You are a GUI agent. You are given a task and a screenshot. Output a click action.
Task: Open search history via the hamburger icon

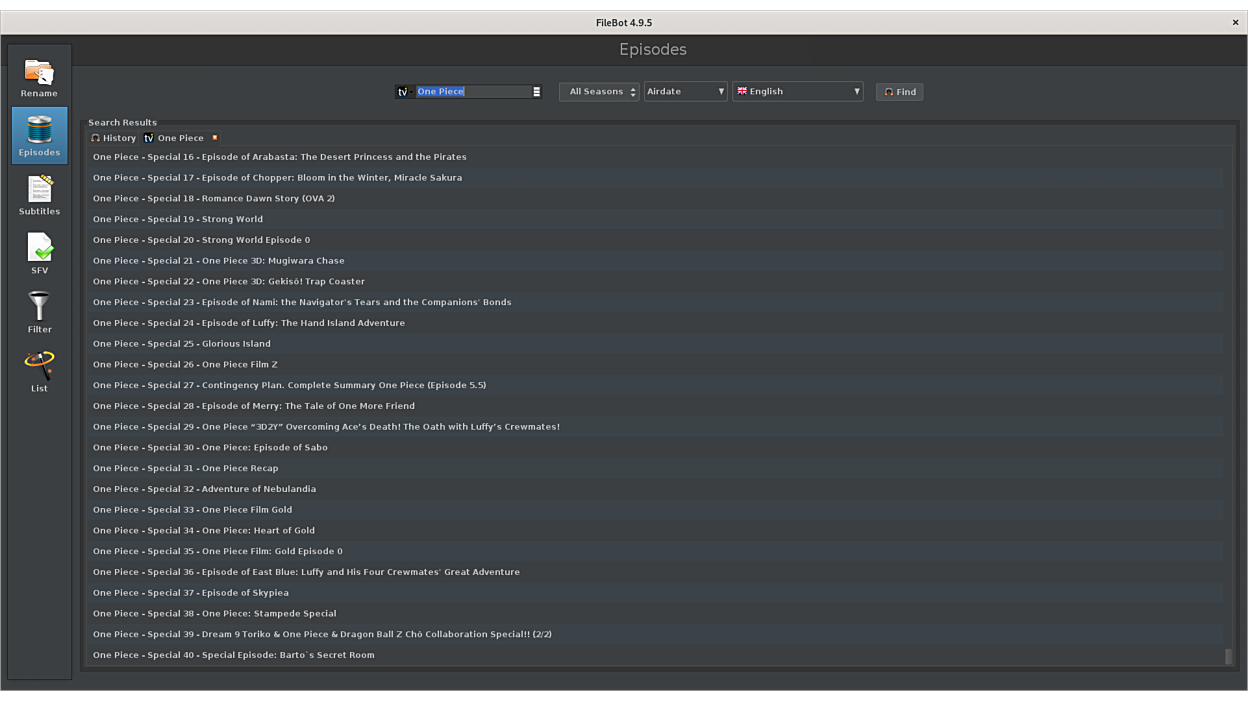pyautogui.click(x=537, y=91)
